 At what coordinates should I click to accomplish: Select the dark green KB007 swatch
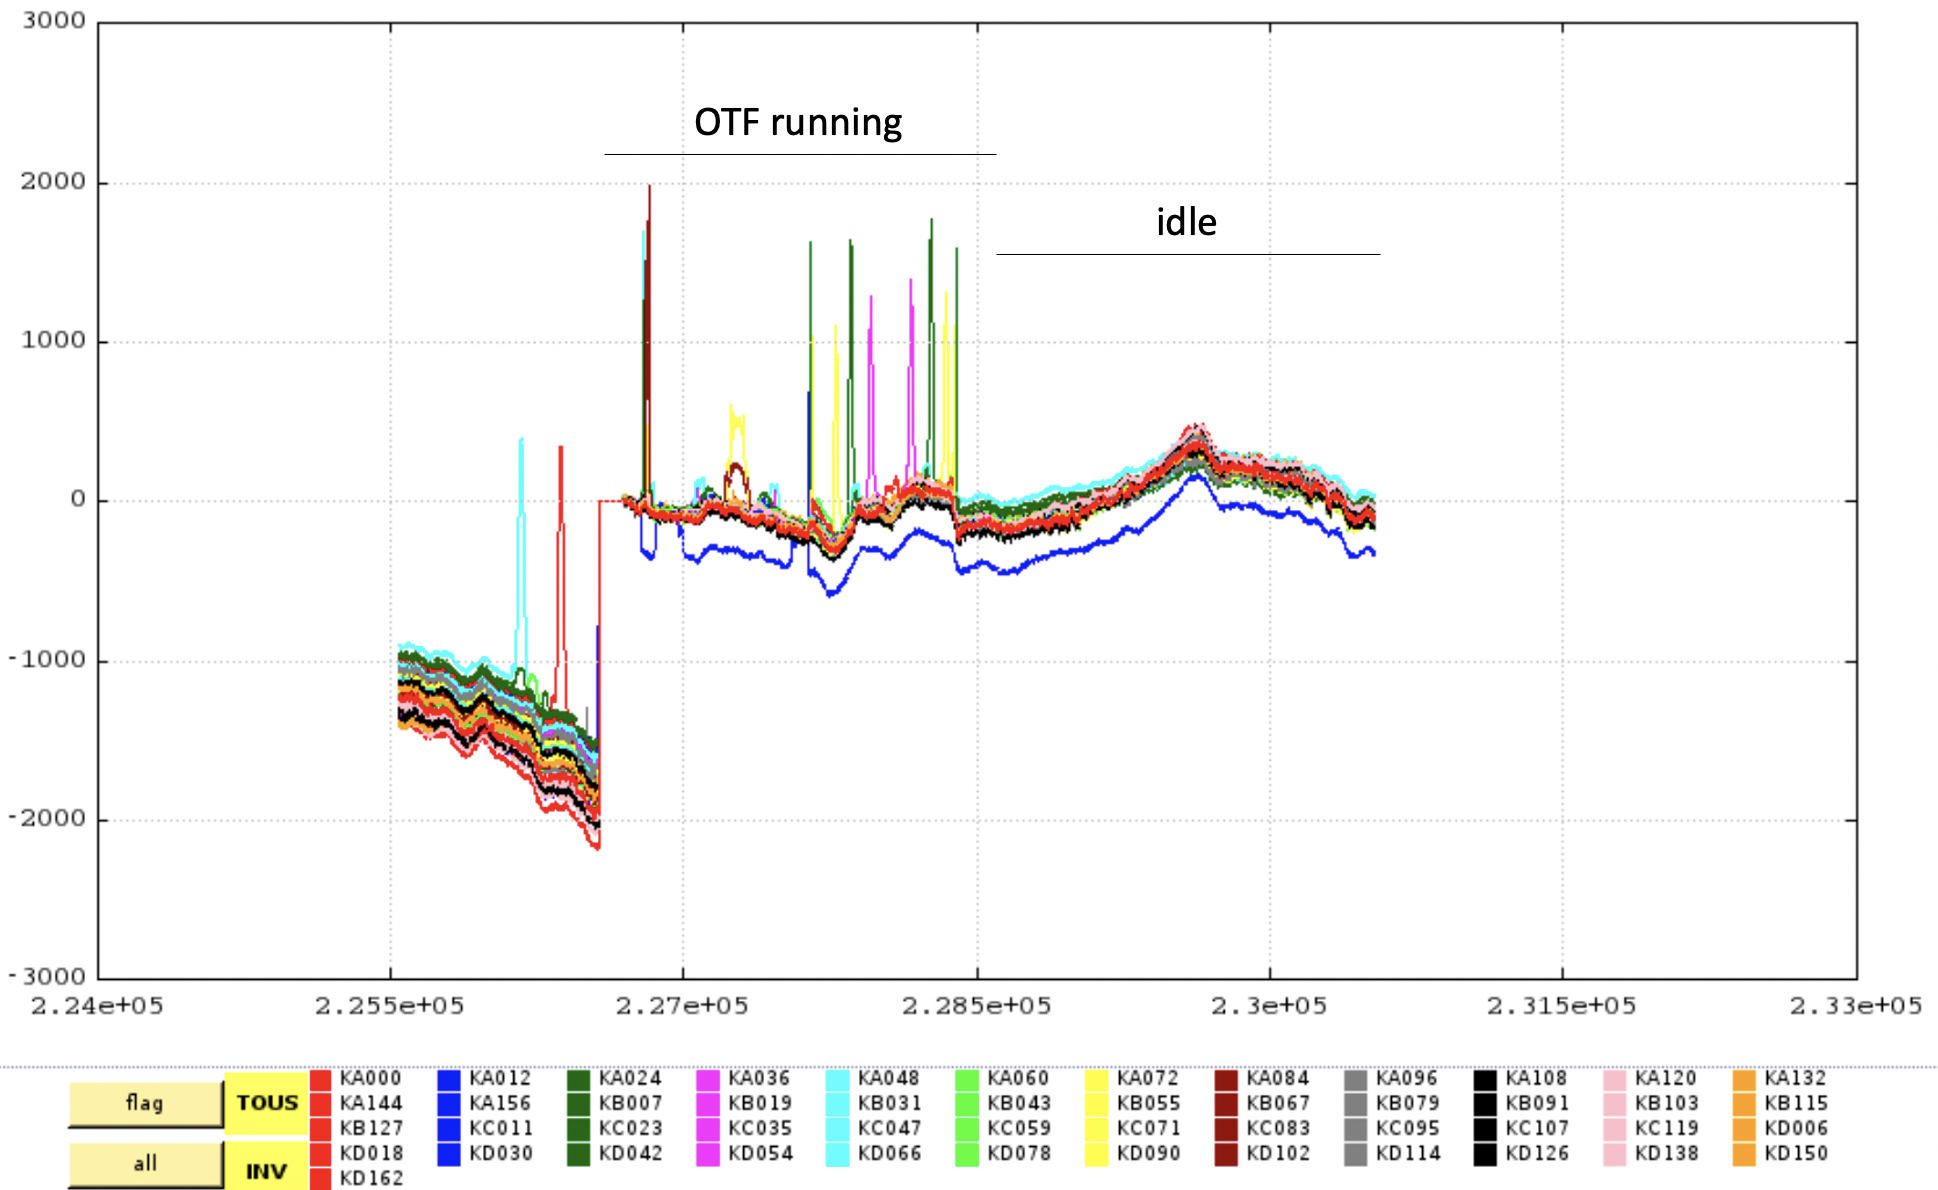[x=578, y=1104]
